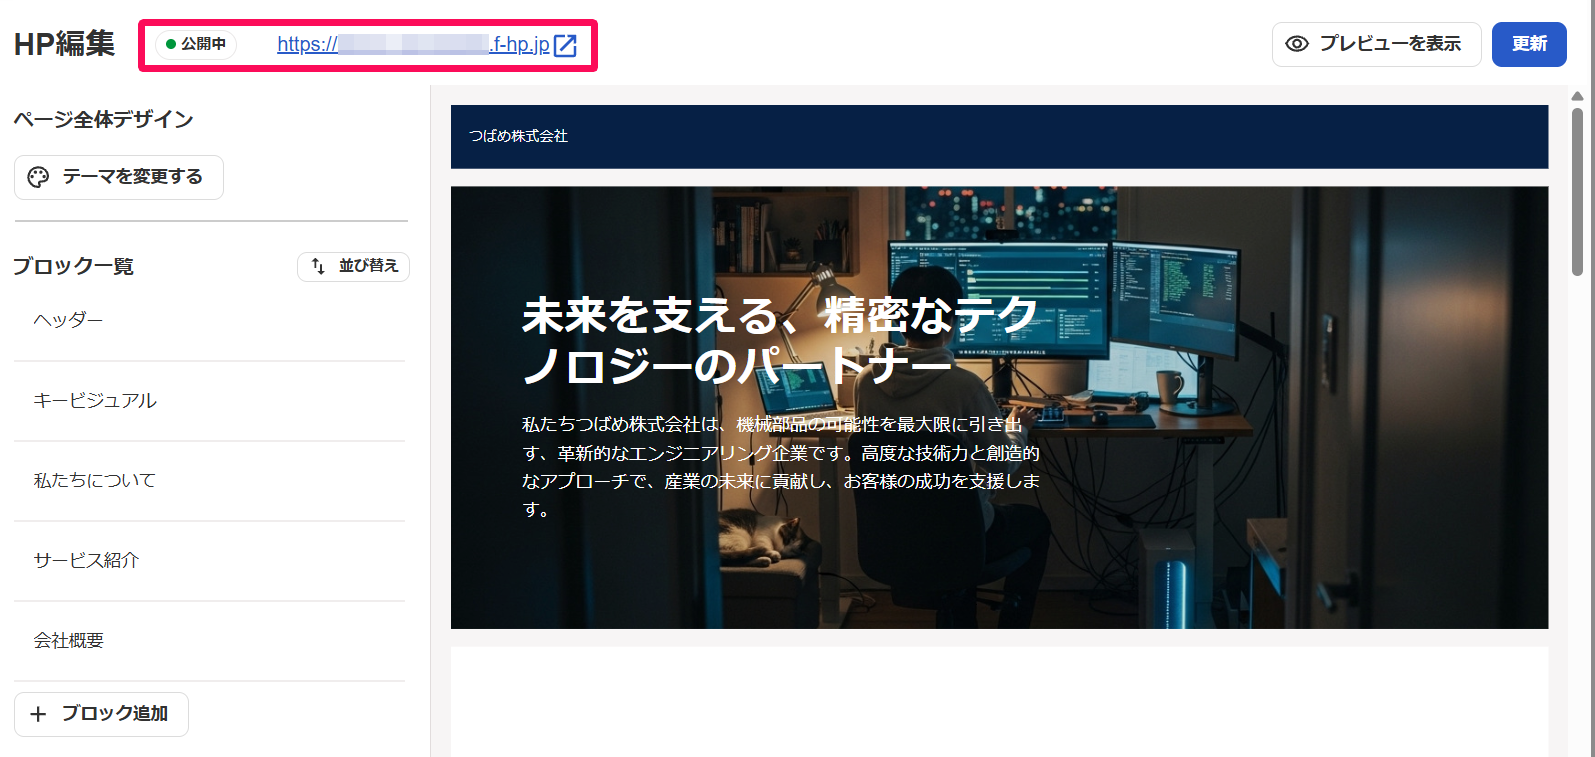Click the palette icon for theme change
This screenshot has height=757, width=1595.
pyautogui.click(x=38, y=177)
